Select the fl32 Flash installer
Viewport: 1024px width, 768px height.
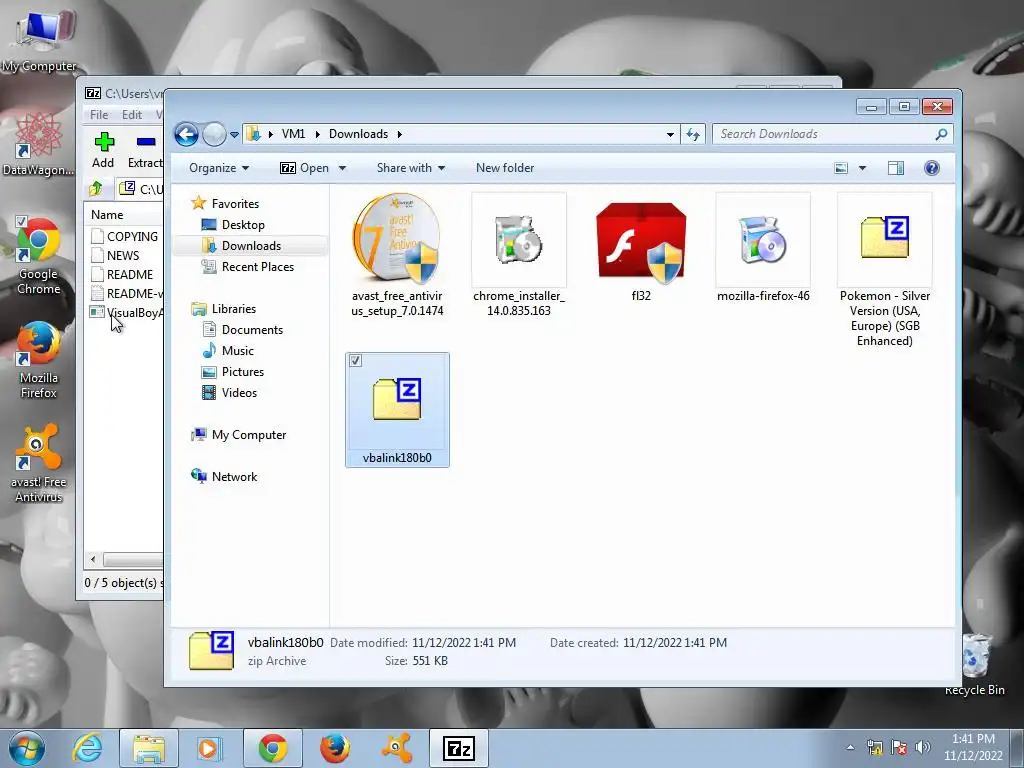pyautogui.click(x=641, y=242)
